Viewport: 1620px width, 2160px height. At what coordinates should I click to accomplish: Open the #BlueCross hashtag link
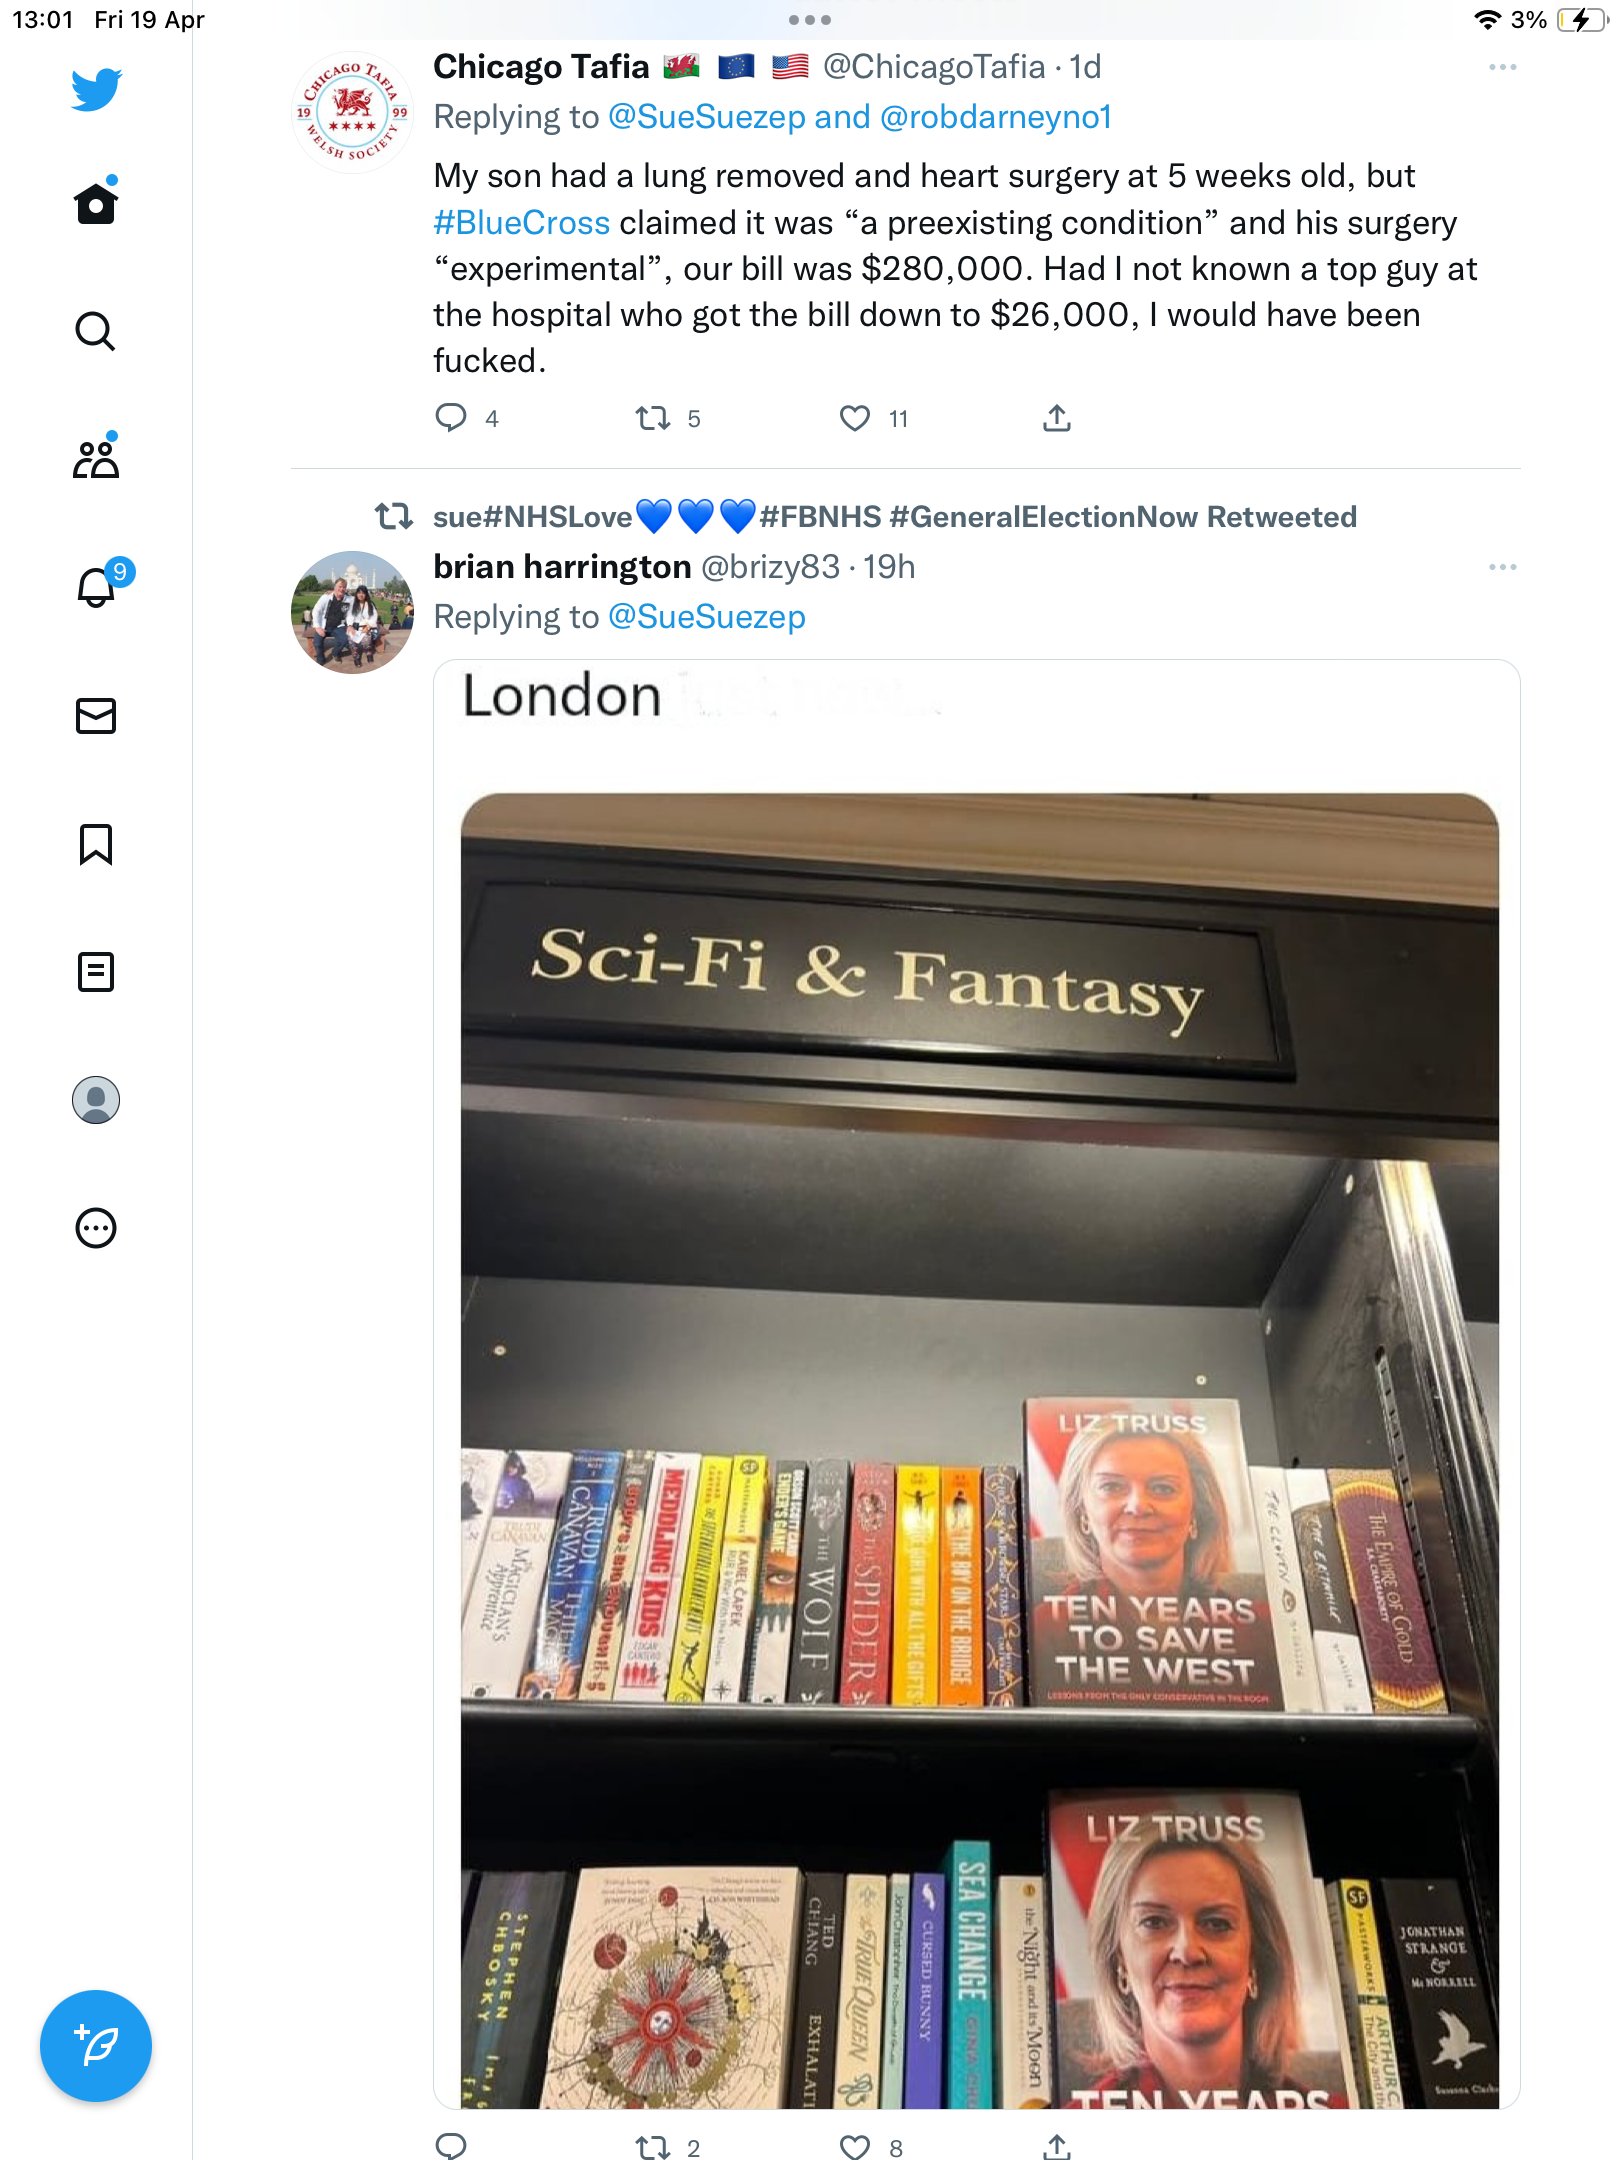(521, 222)
